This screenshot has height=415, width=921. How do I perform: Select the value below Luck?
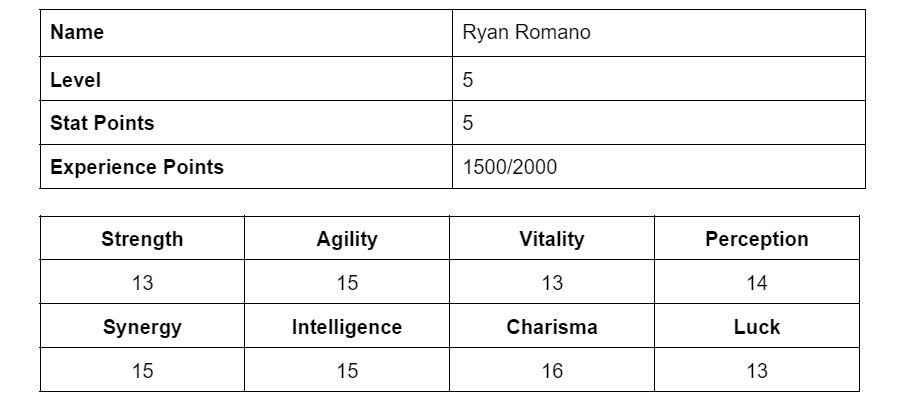[757, 370]
